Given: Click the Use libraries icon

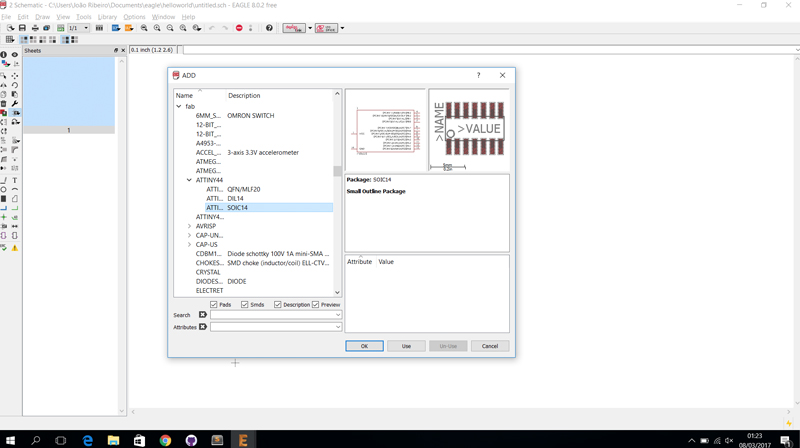Looking at the screenshot, I should (99, 28).
